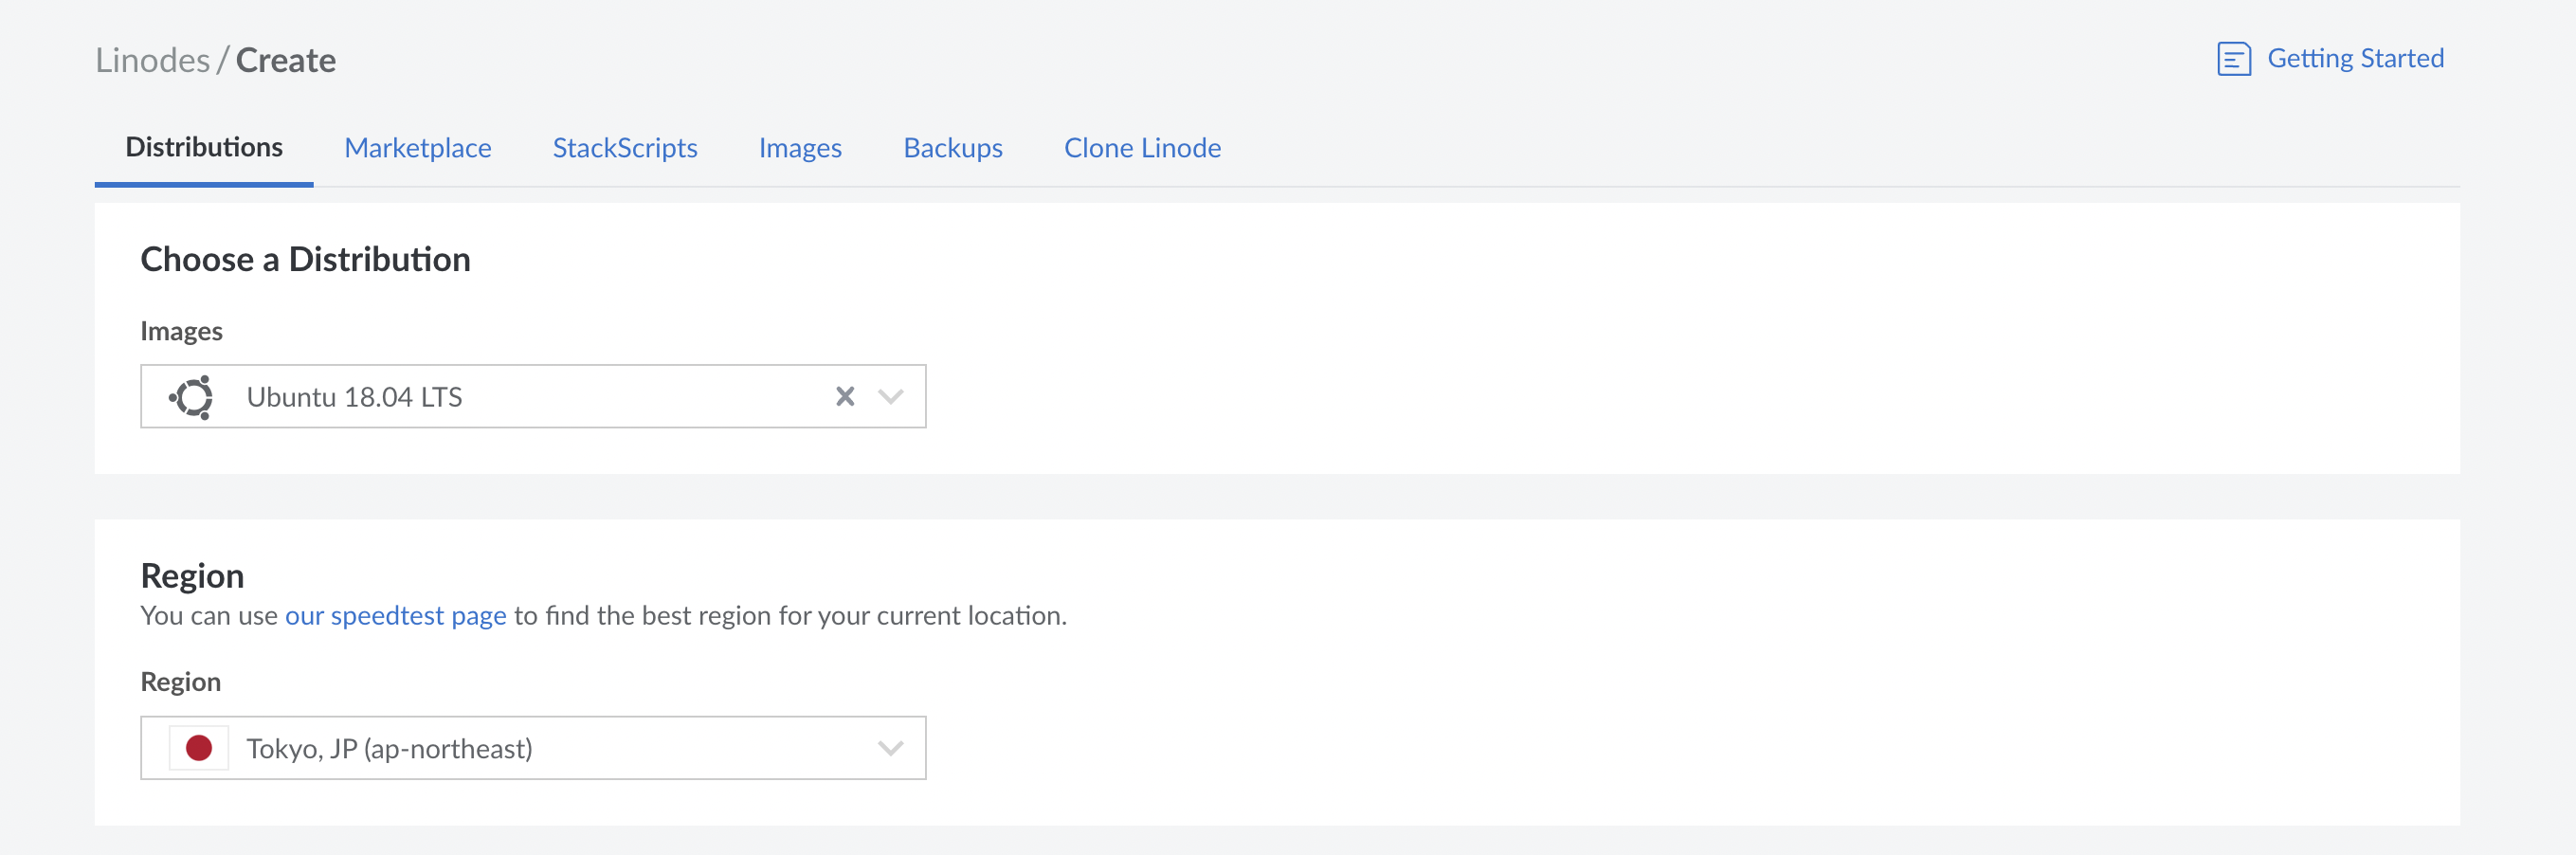2576x855 pixels.
Task: Open the StackScripts tab
Action: (x=625, y=148)
